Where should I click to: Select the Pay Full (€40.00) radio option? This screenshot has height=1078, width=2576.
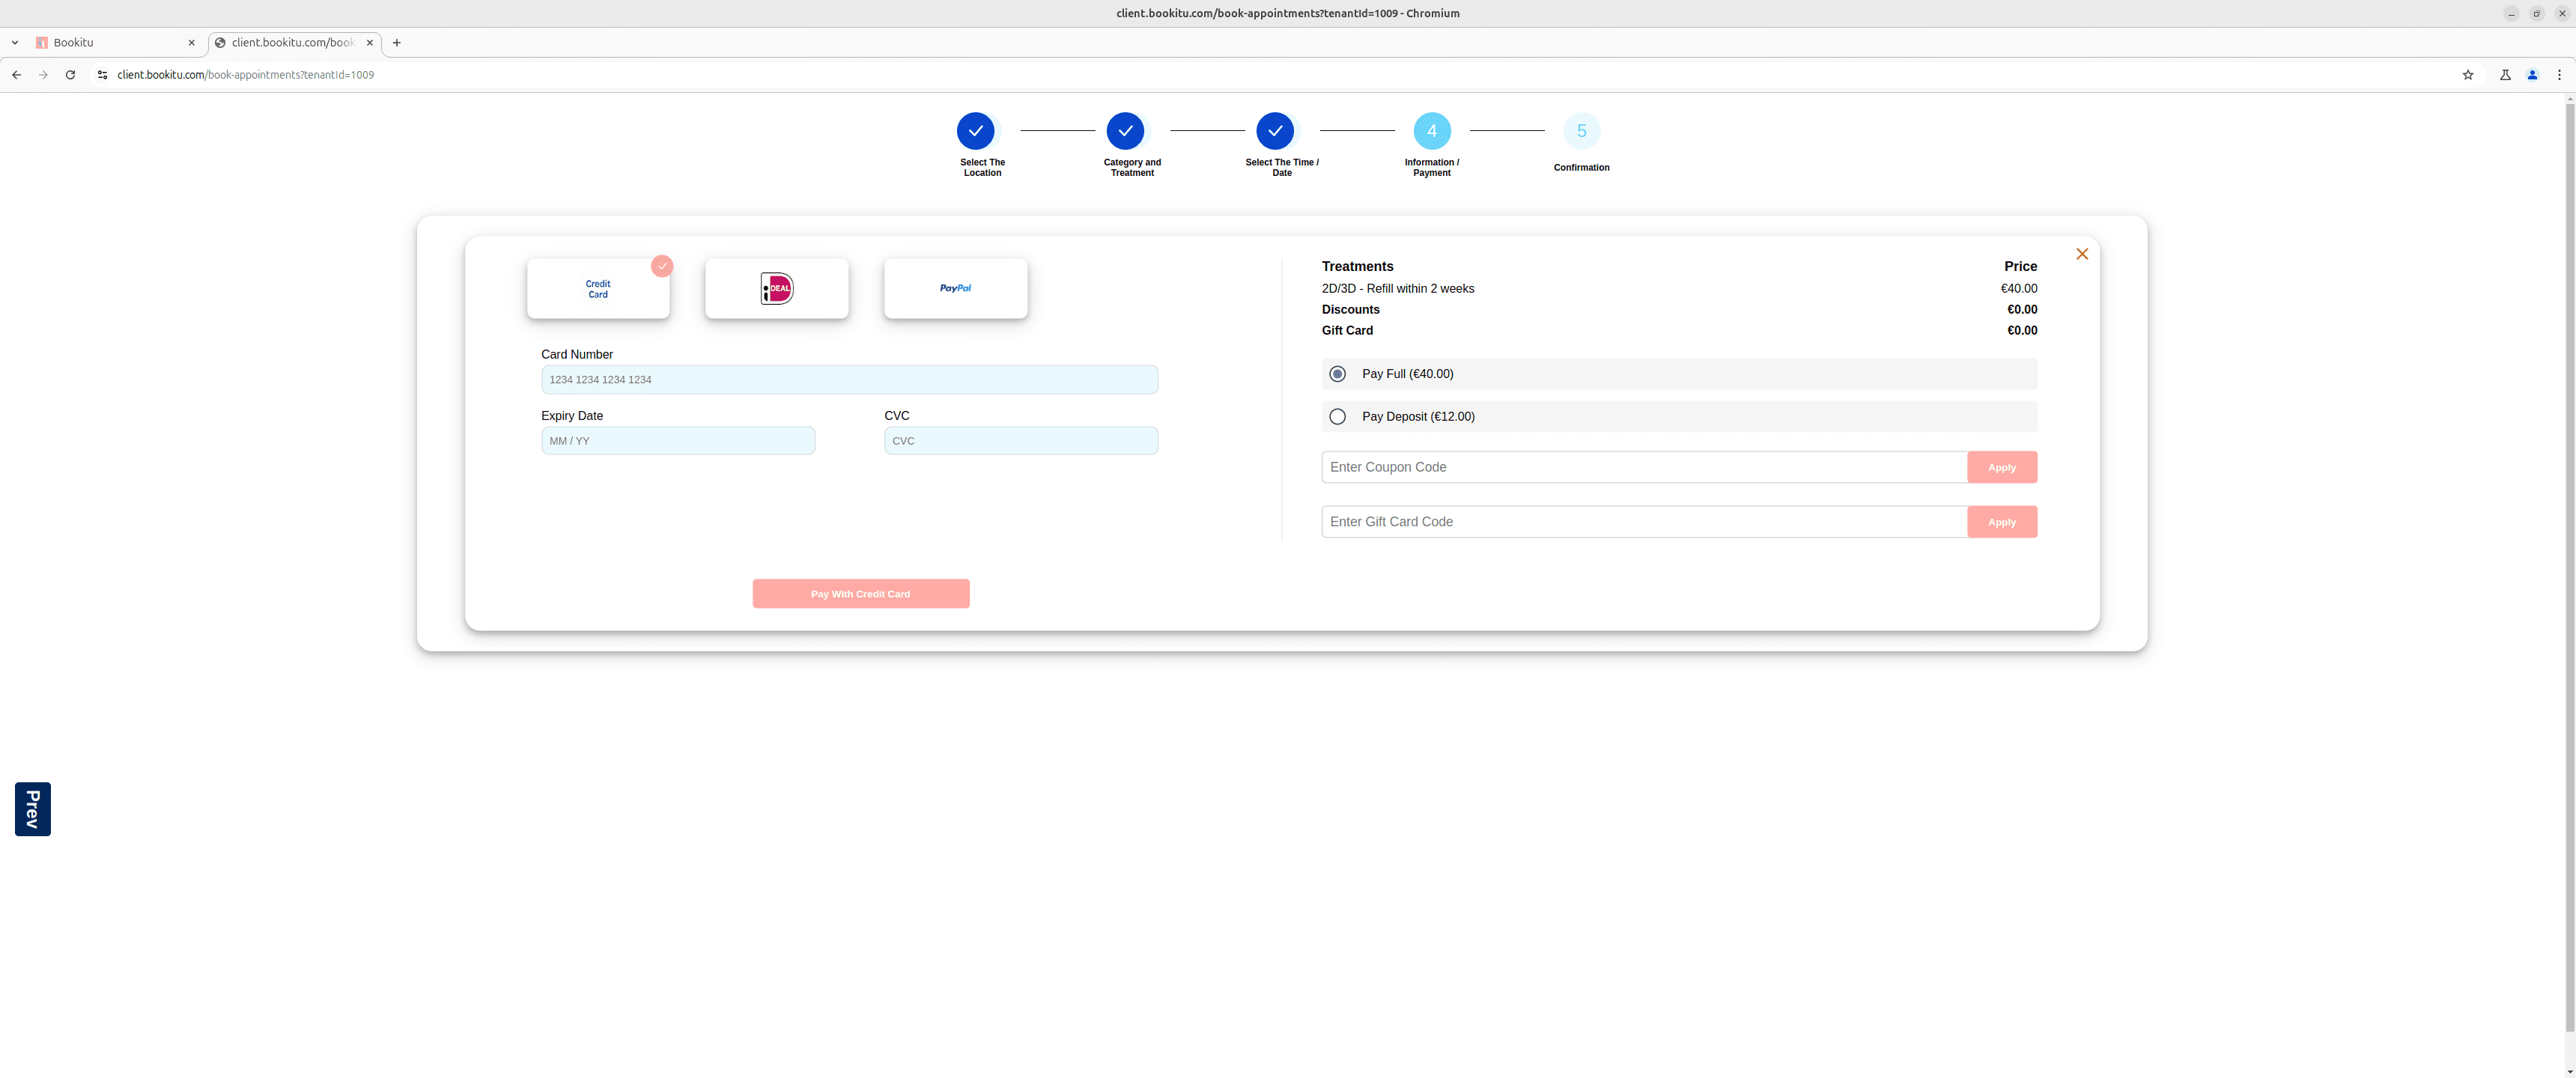(x=1337, y=374)
